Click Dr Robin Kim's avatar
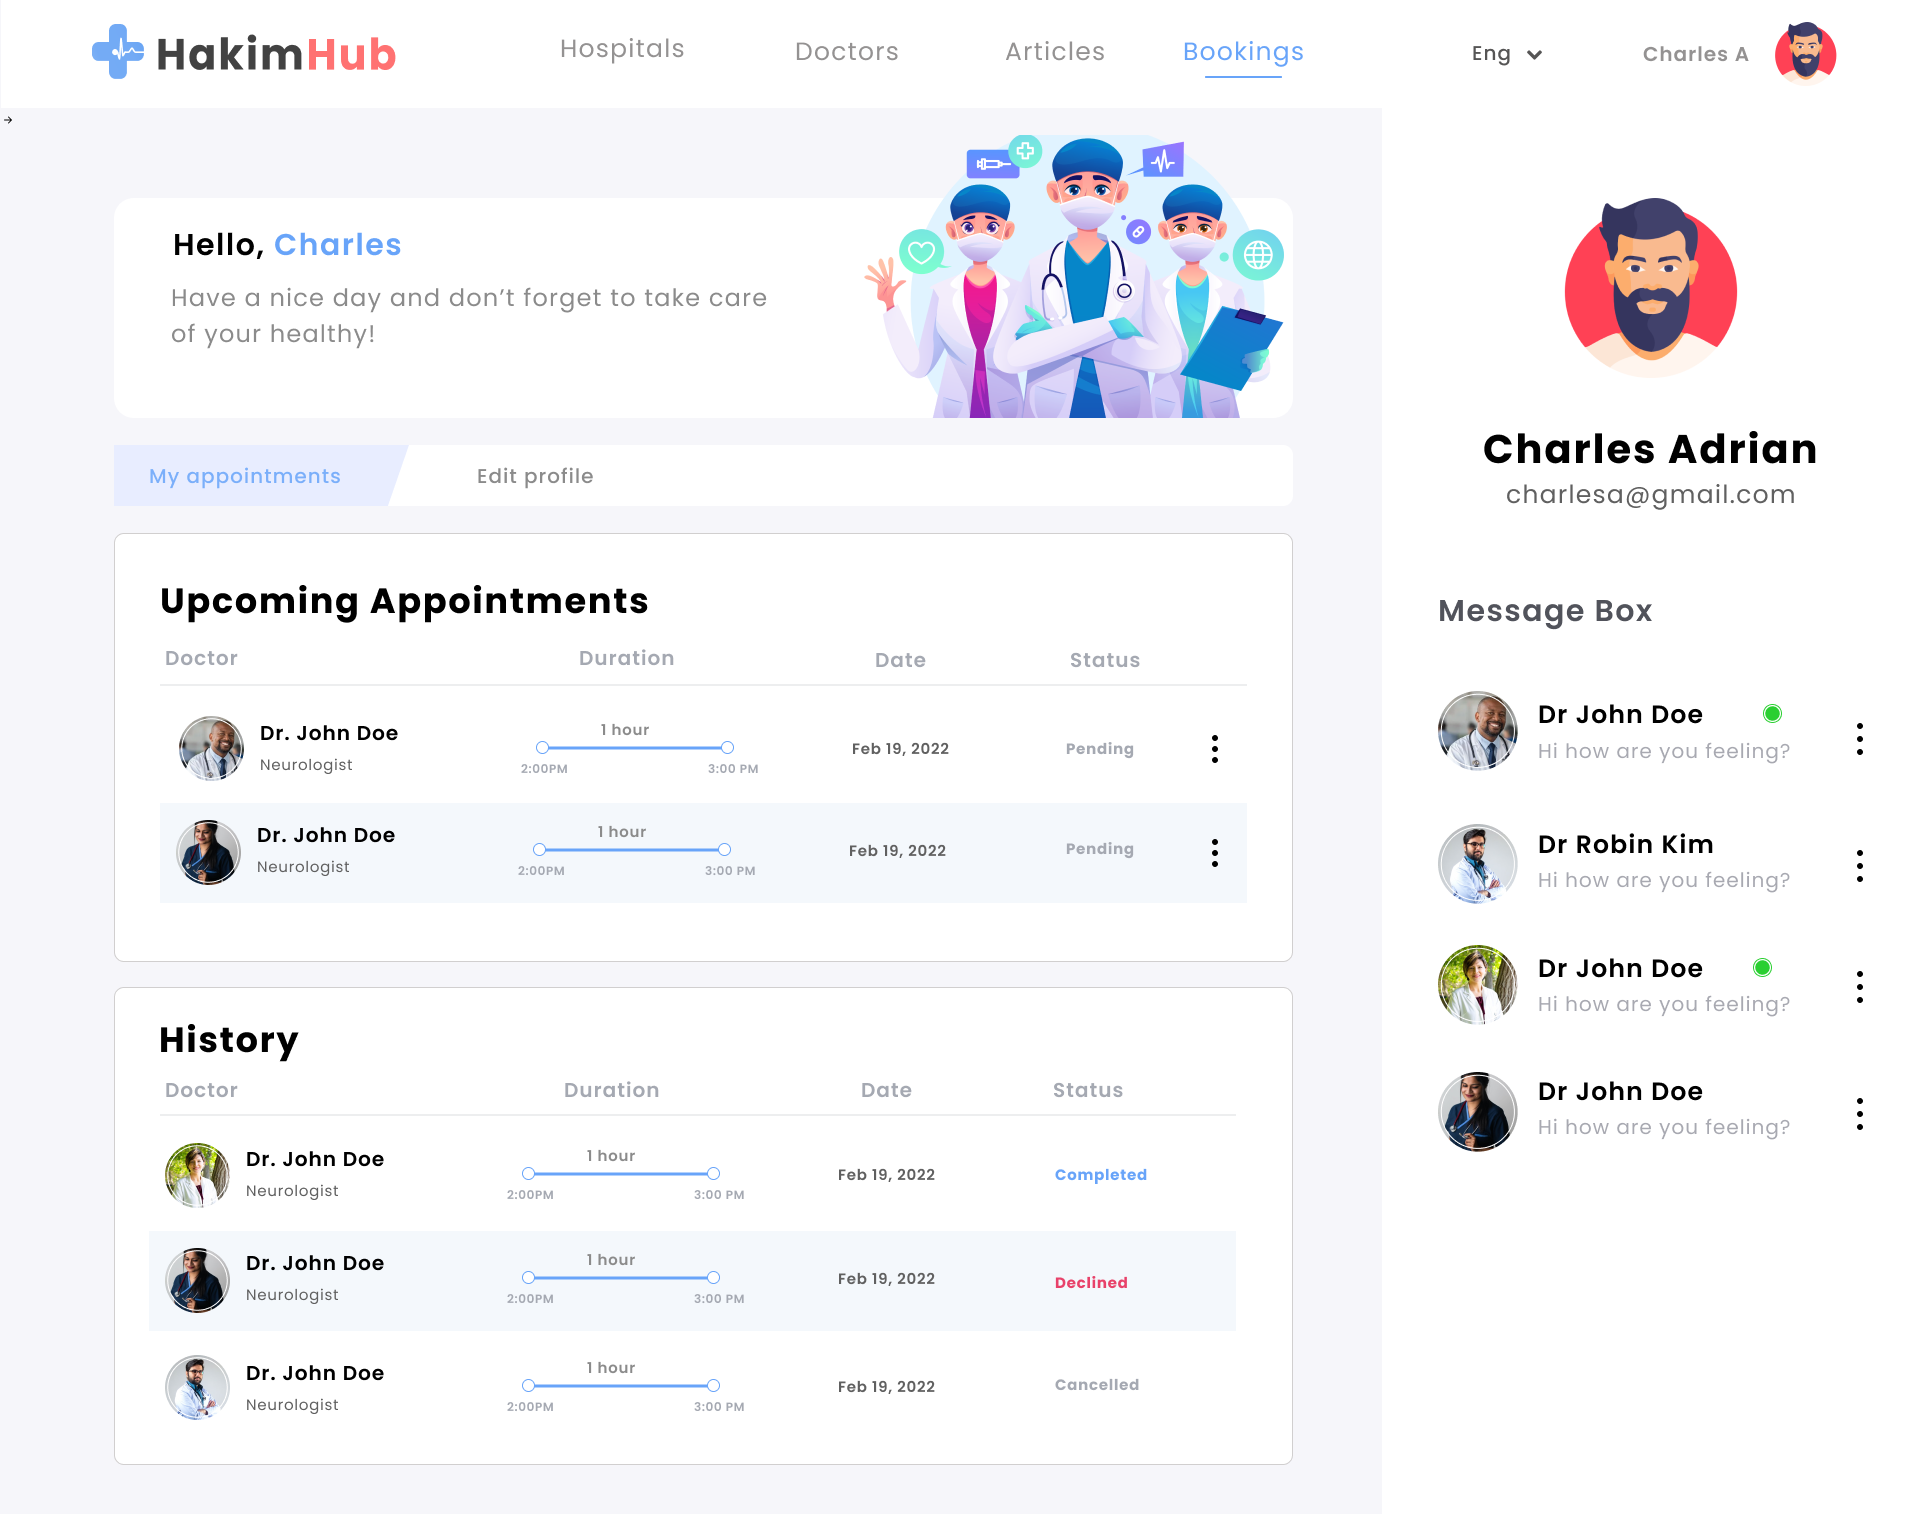This screenshot has height=1514, width=1920. point(1478,864)
